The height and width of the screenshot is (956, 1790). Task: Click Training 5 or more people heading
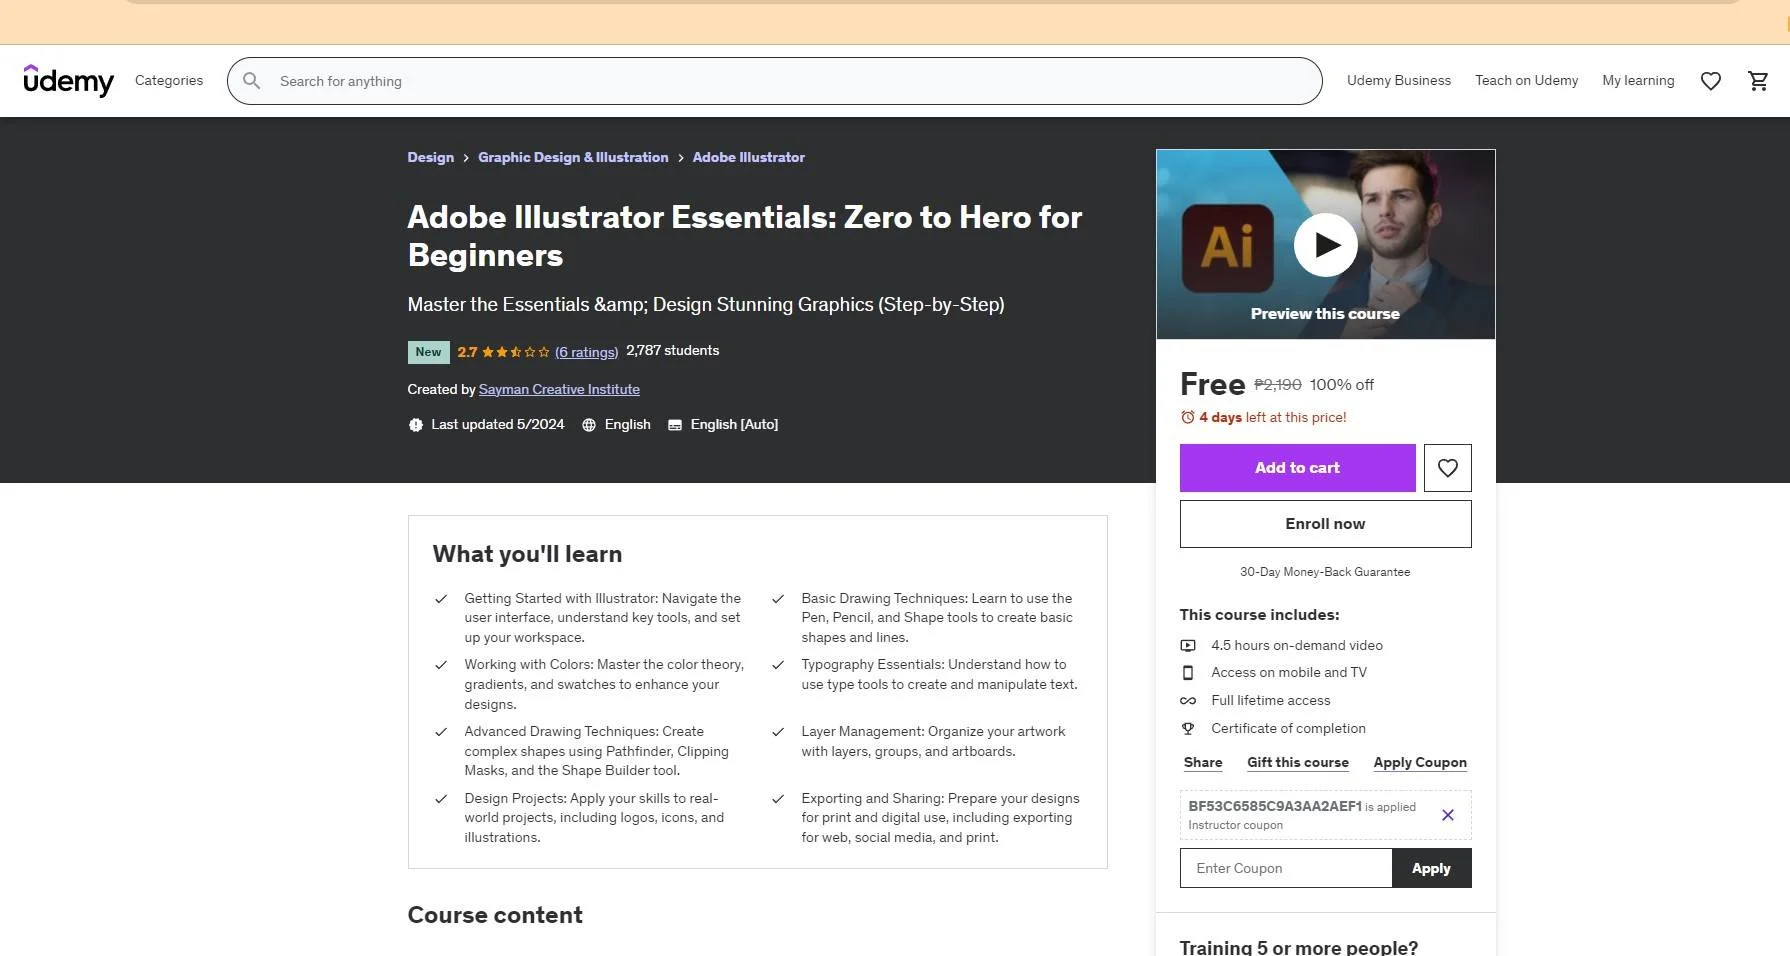click(x=1298, y=948)
